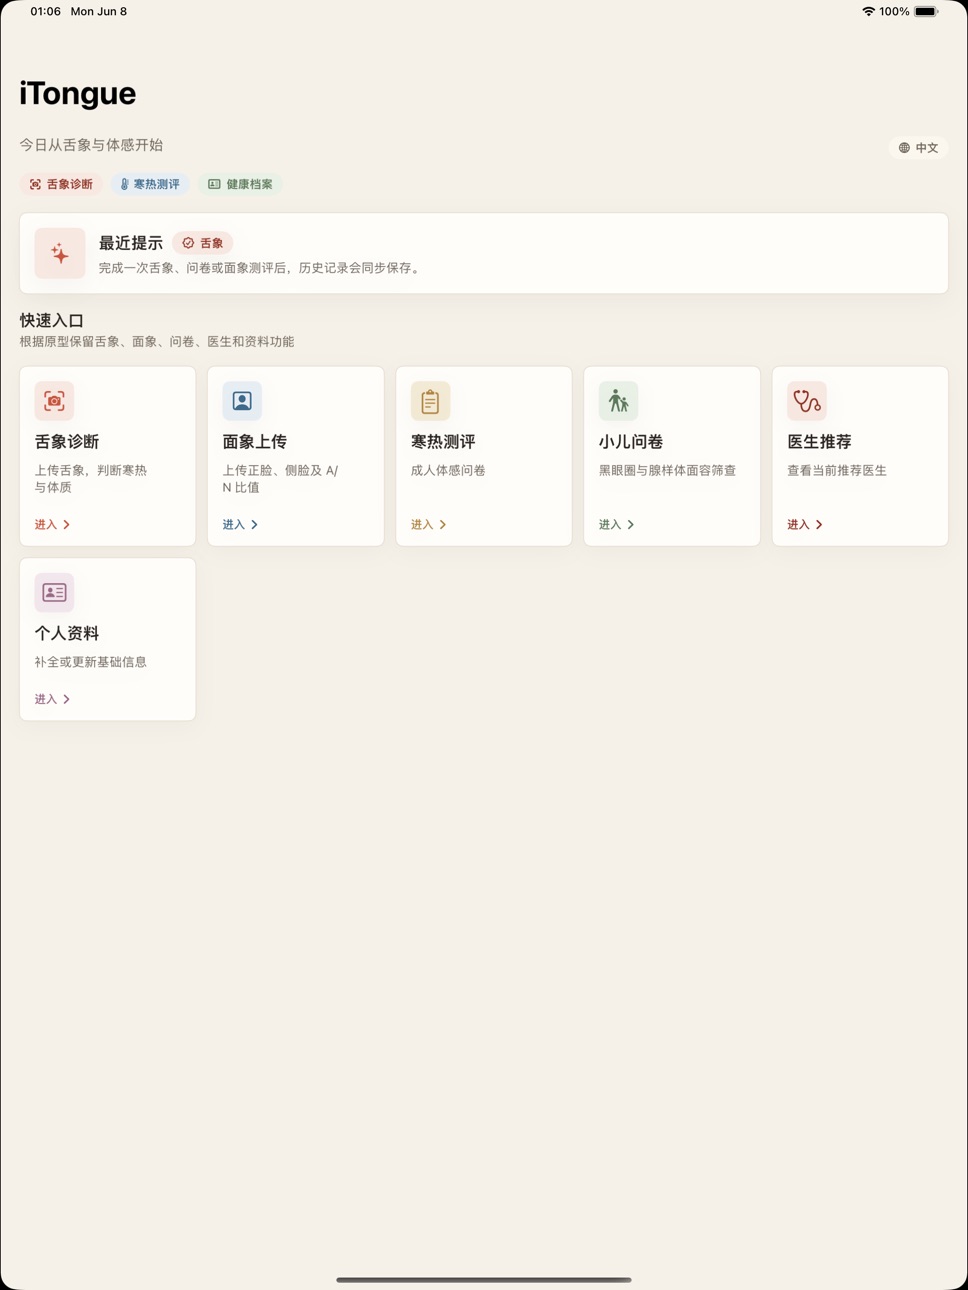The image size is (968, 1290).
Task: Tap the iTongue app title
Action: coord(78,93)
